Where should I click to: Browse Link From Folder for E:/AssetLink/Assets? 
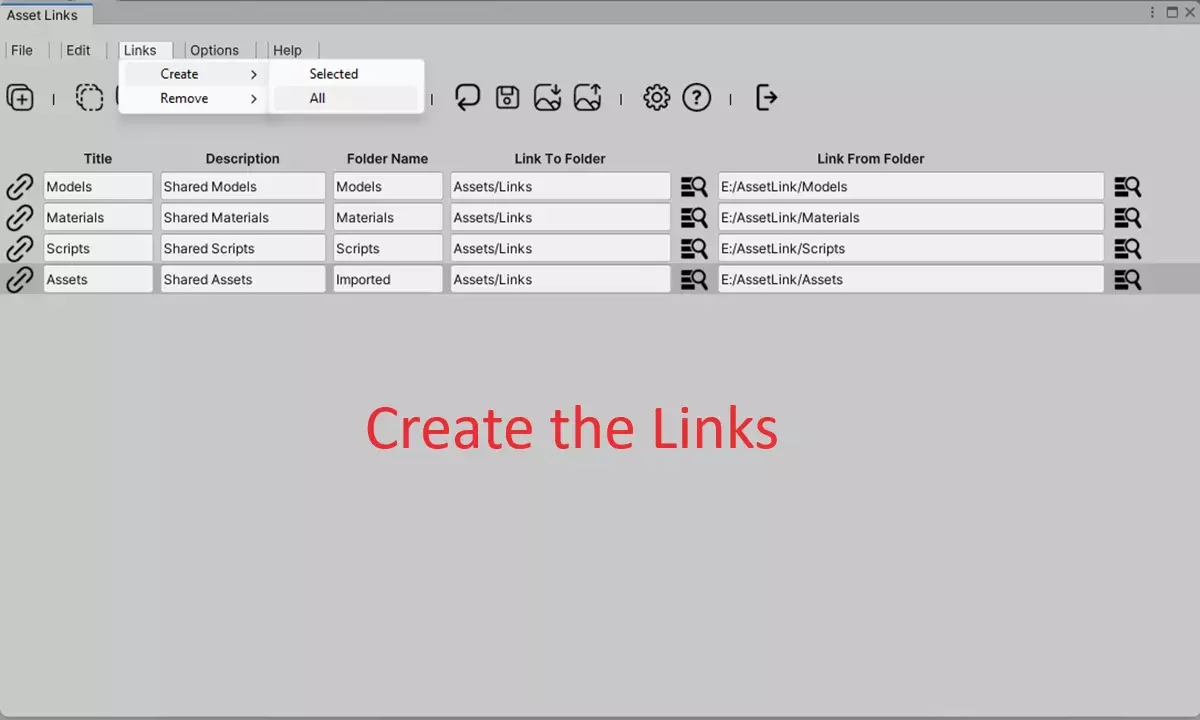pyautogui.click(x=1128, y=280)
